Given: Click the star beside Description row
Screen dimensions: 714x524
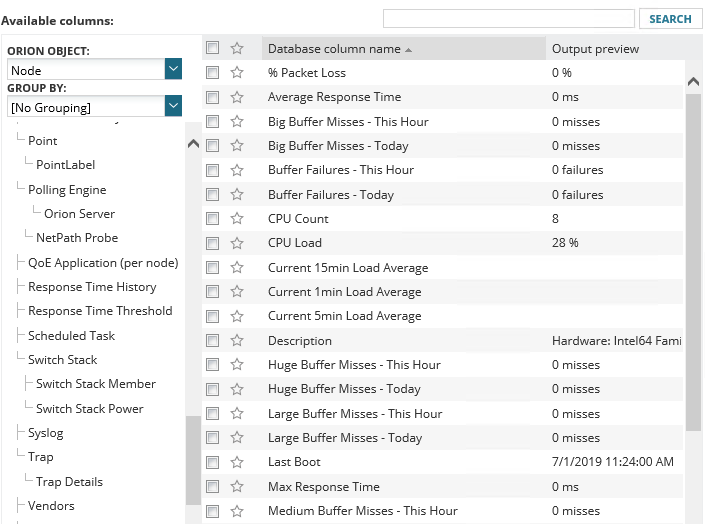Looking at the screenshot, I should [237, 341].
